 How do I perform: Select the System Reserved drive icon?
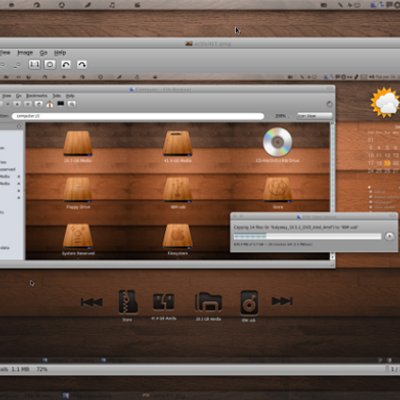78,236
